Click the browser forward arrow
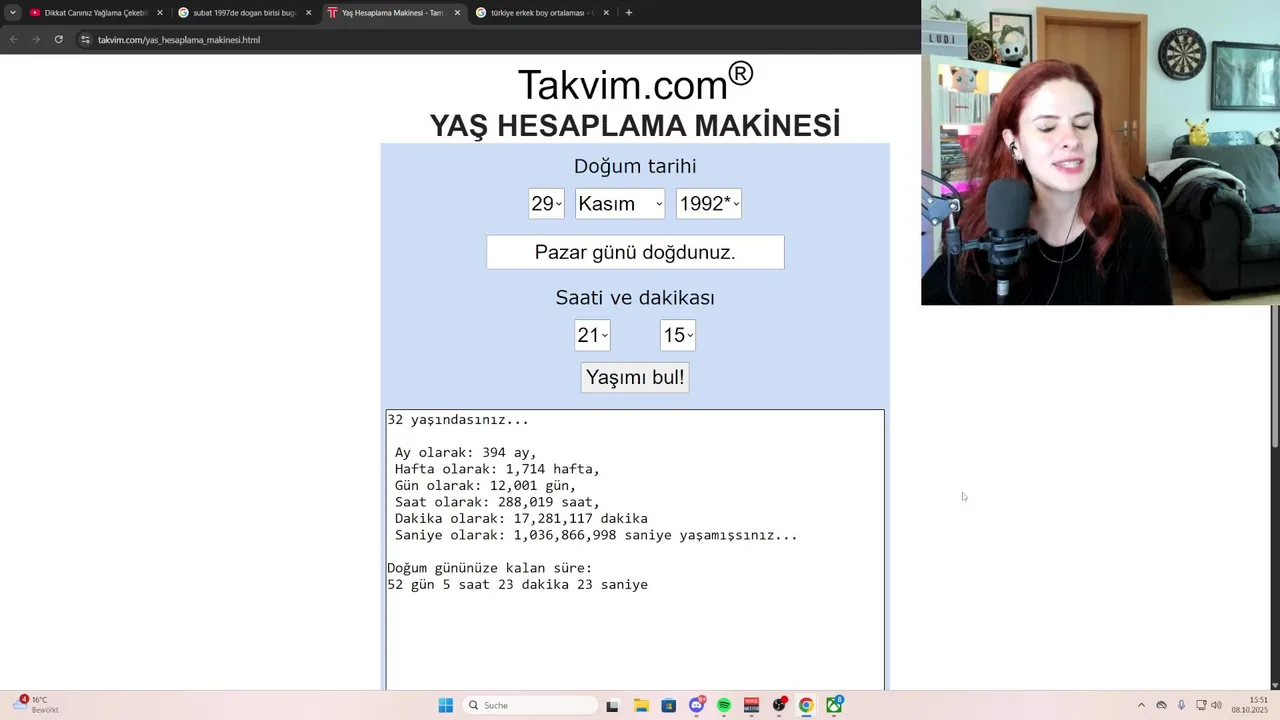This screenshot has width=1280, height=720. coord(36,39)
